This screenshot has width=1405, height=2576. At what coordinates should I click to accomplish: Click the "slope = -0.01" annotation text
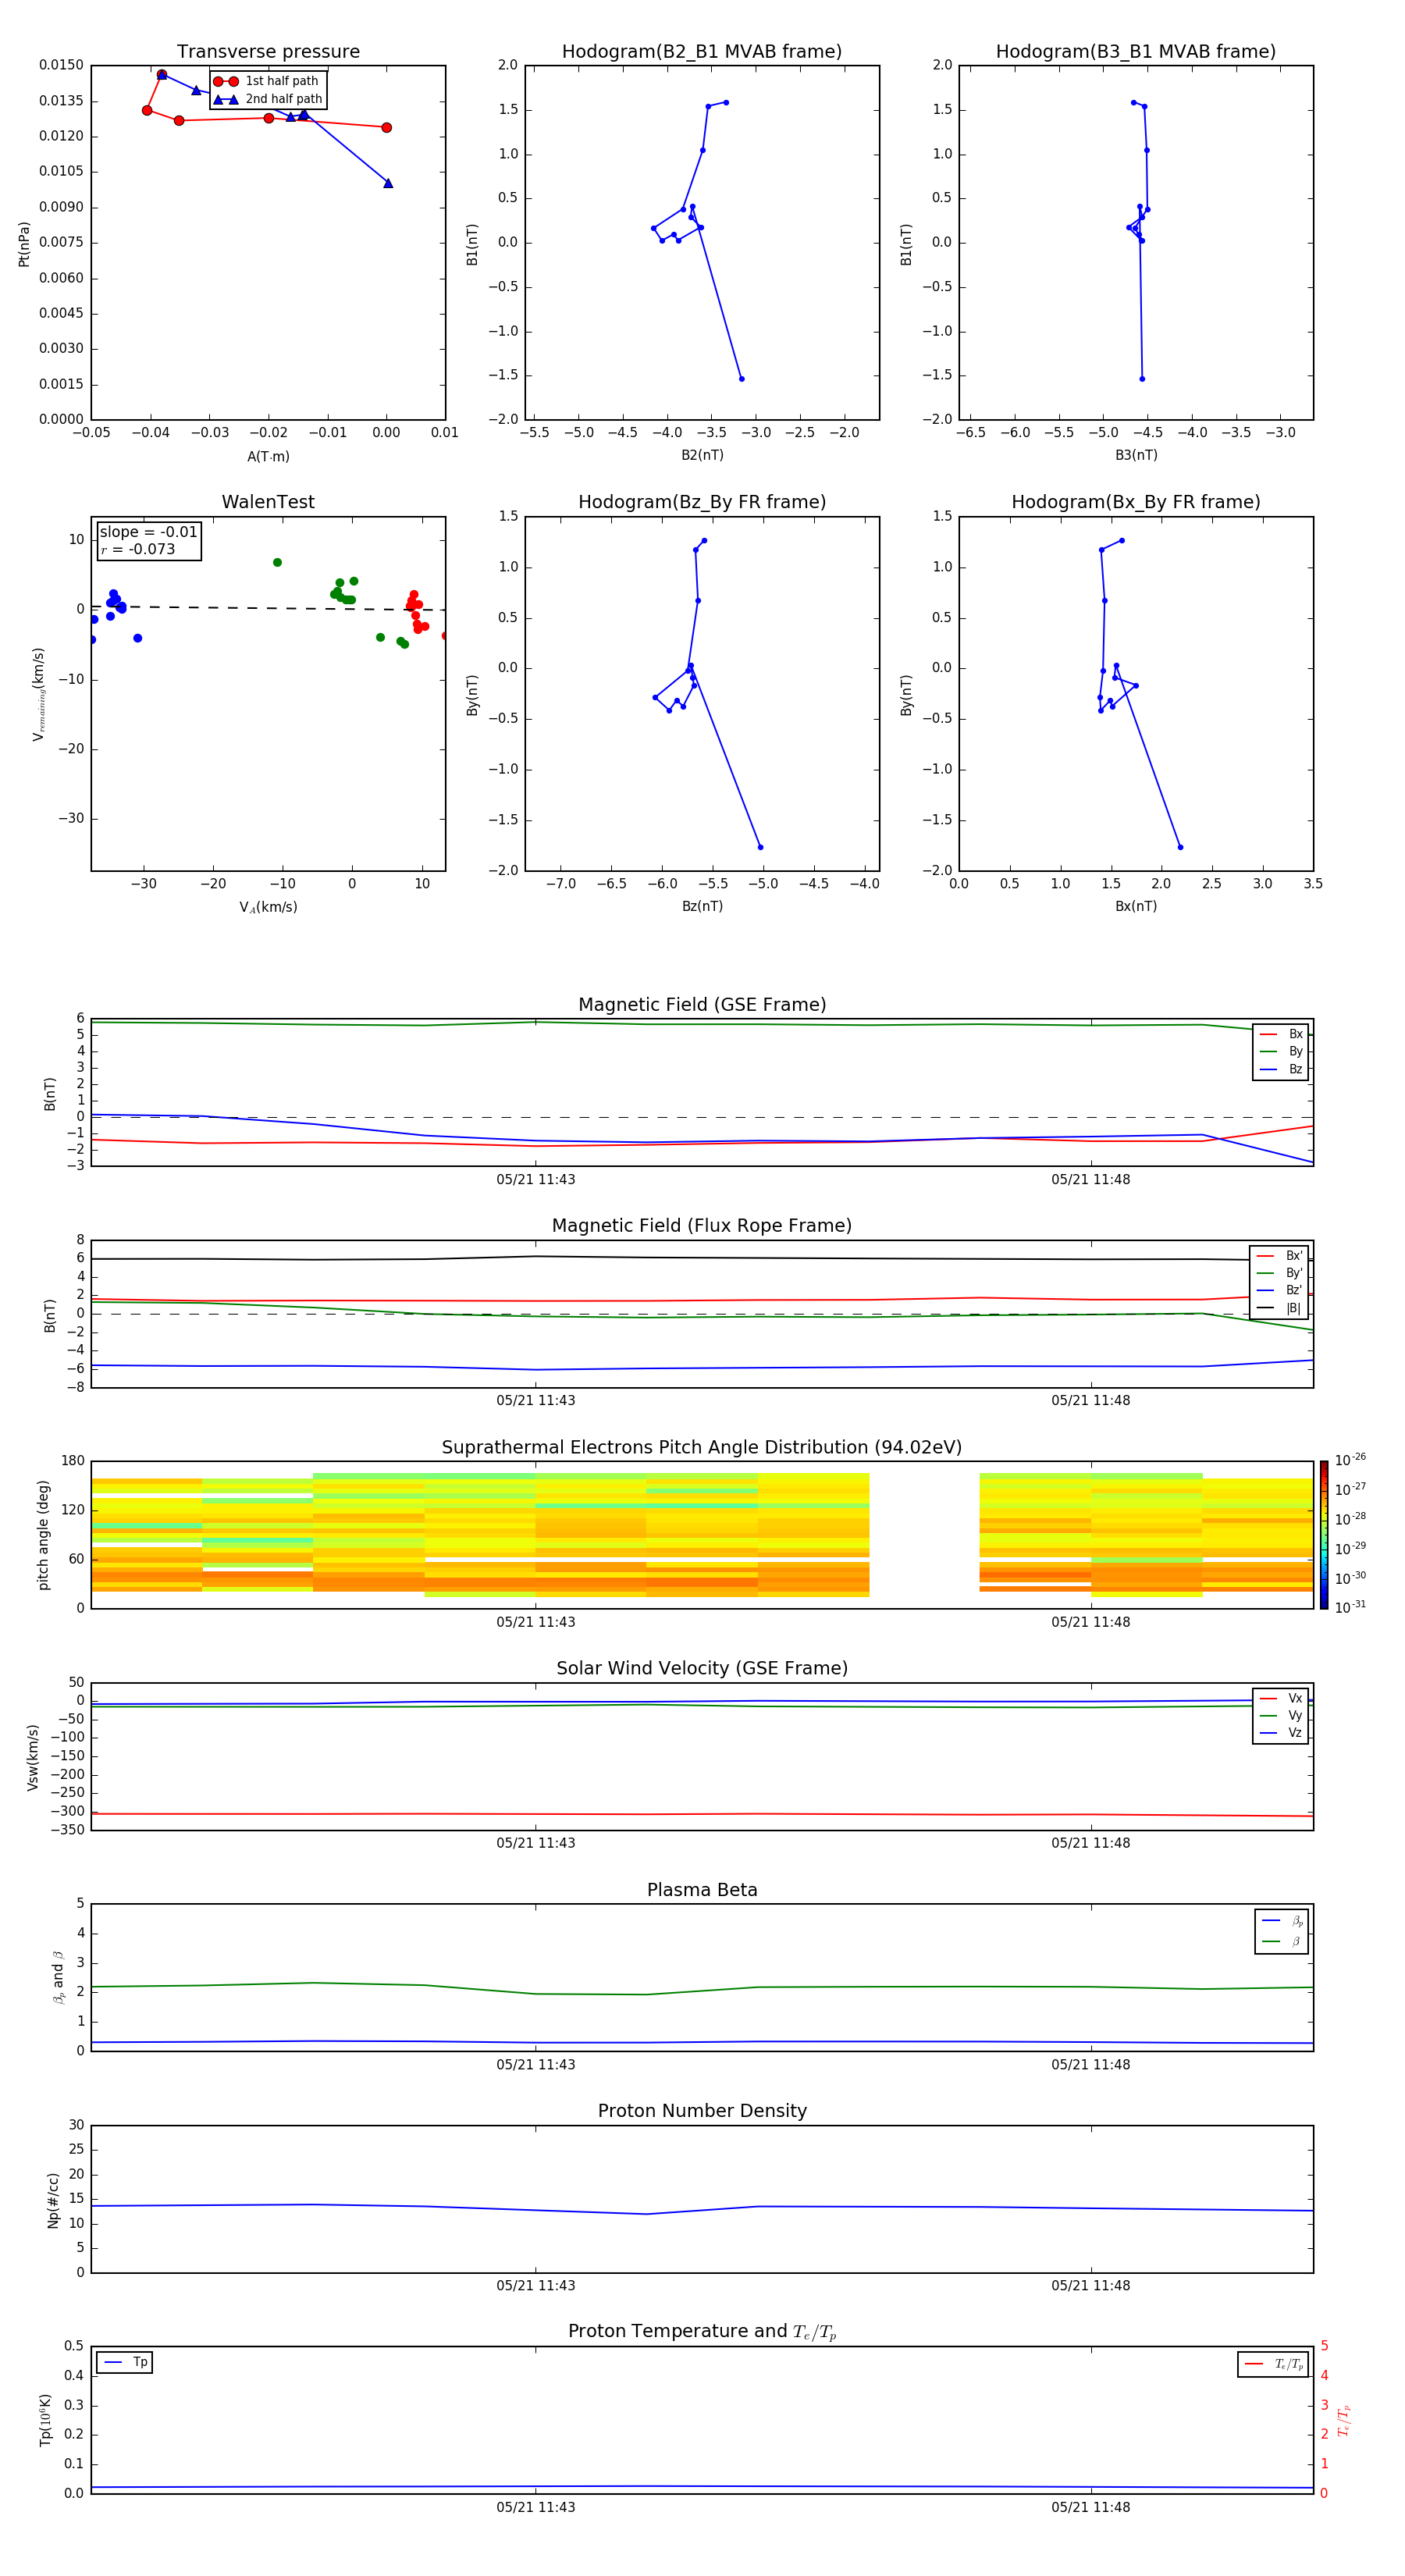coord(148,532)
